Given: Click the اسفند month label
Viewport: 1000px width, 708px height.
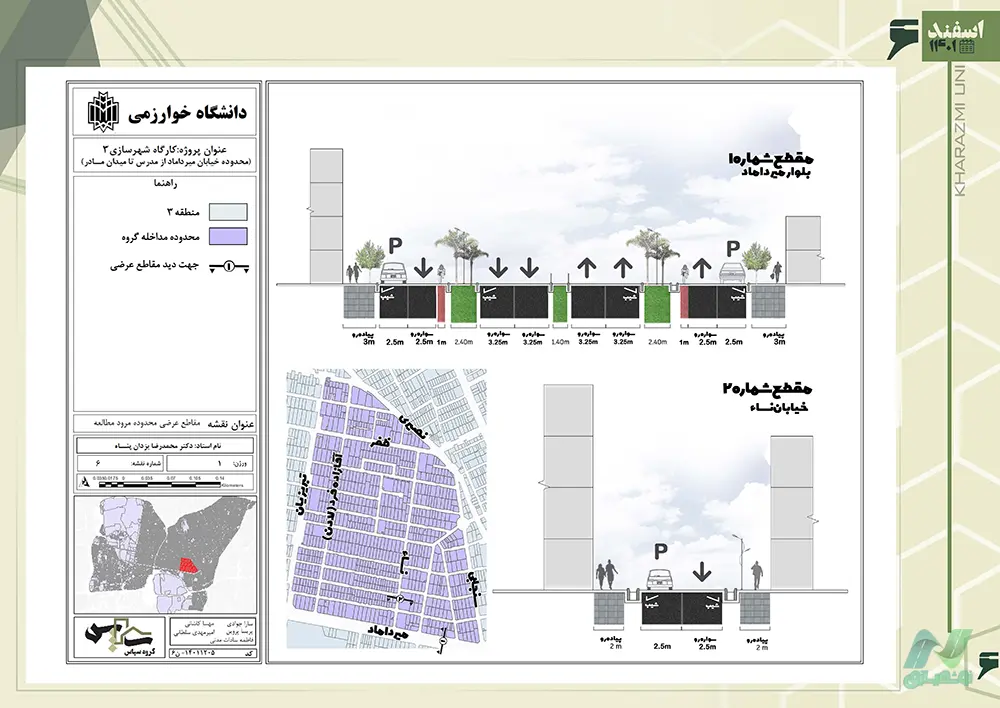Looking at the screenshot, I should (956, 29).
